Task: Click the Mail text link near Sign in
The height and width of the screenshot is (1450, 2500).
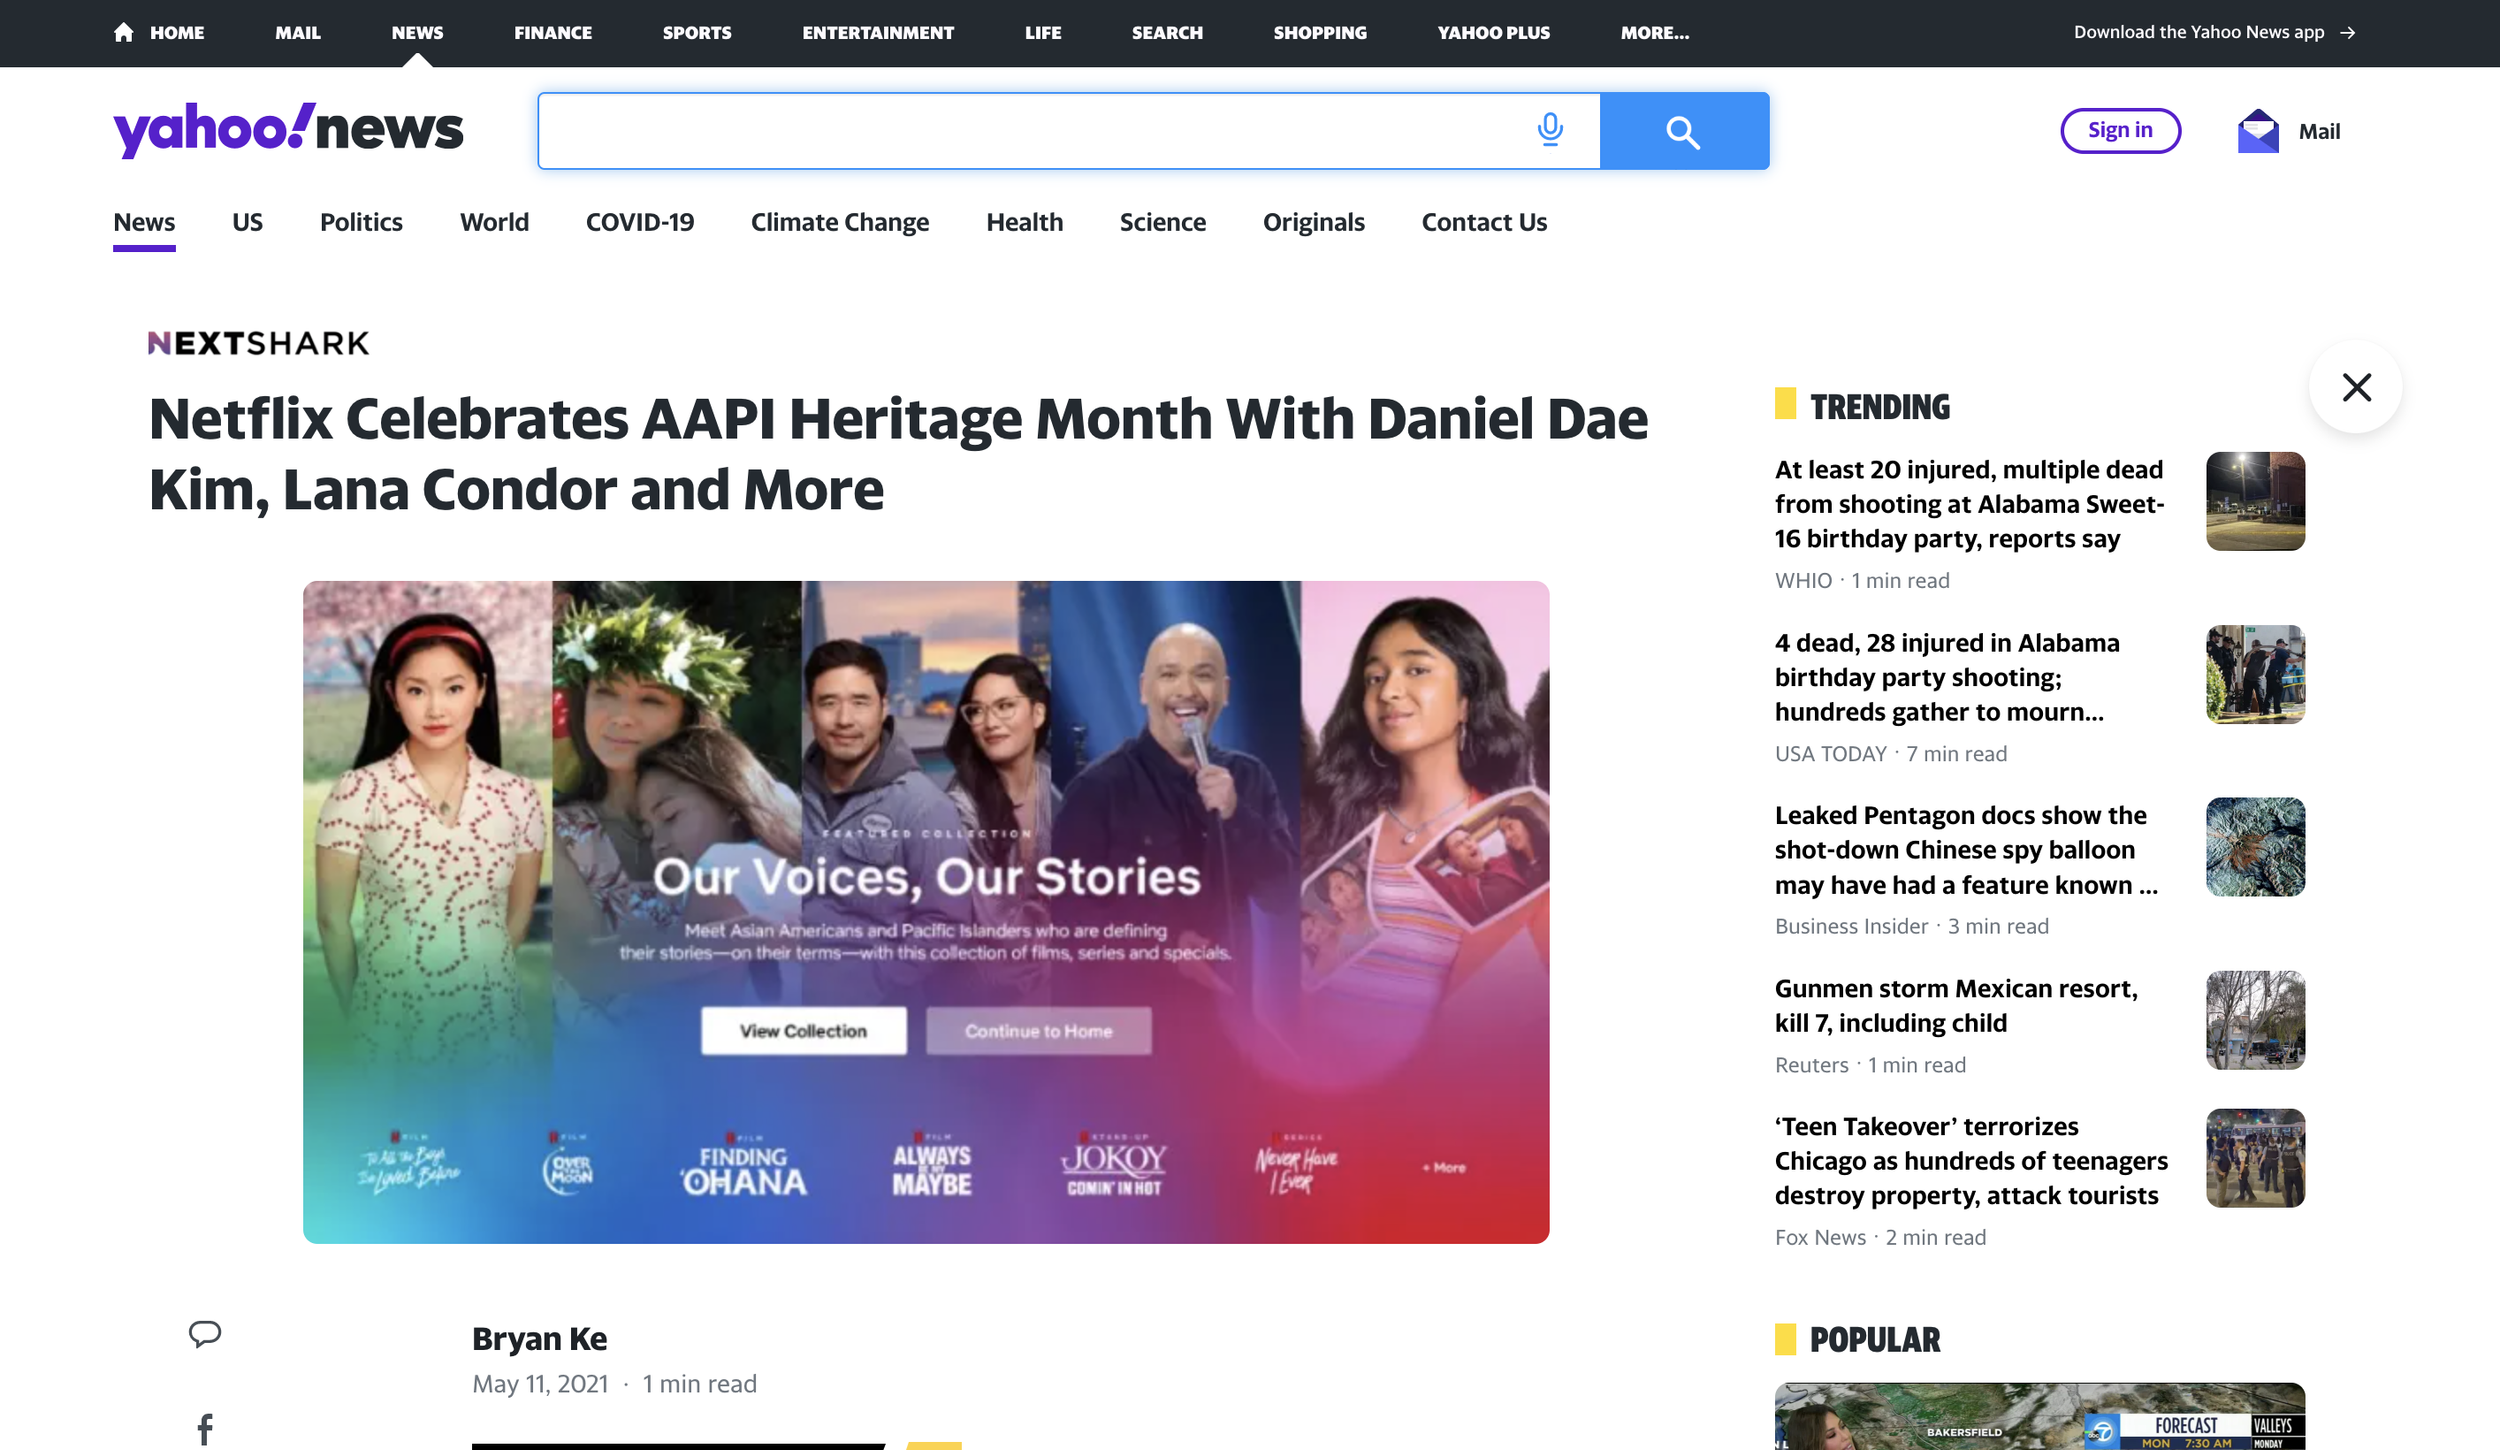Action: (2319, 132)
